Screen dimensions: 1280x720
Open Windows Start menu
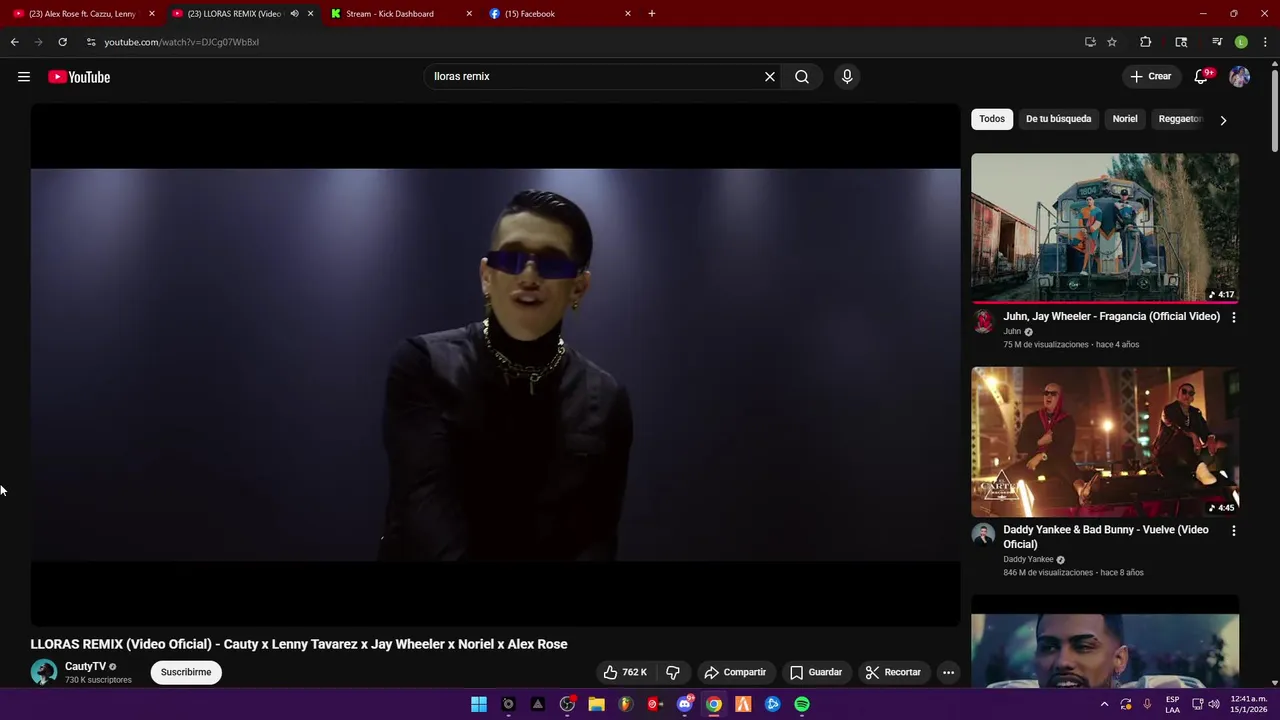pyautogui.click(x=479, y=704)
